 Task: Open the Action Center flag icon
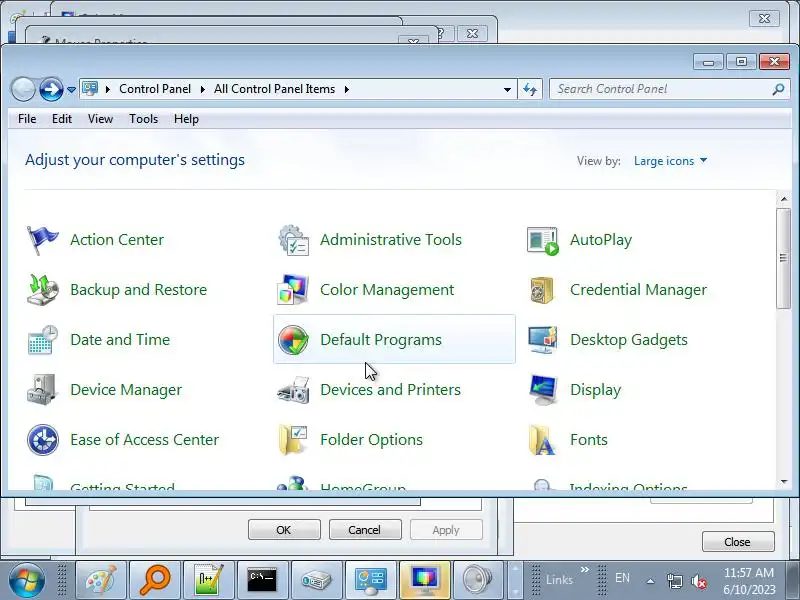(42, 240)
